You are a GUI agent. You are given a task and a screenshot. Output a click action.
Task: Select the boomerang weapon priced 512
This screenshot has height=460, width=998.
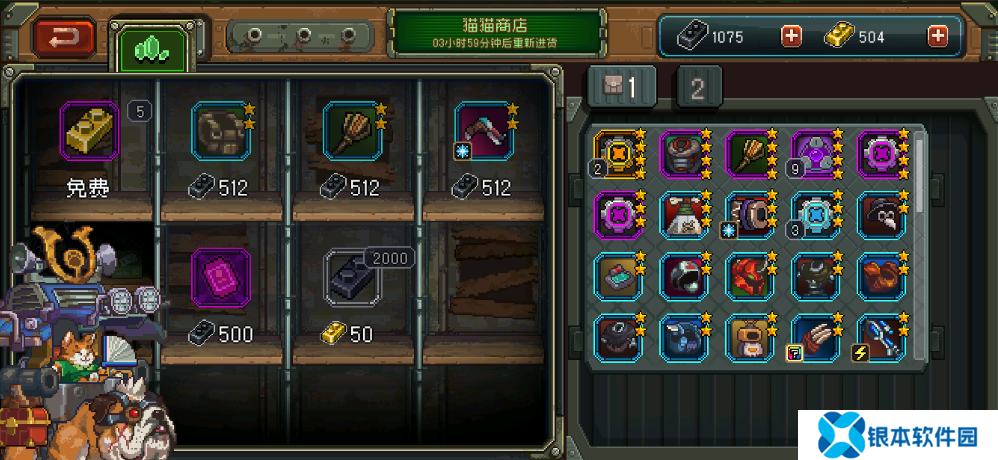coord(484,132)
